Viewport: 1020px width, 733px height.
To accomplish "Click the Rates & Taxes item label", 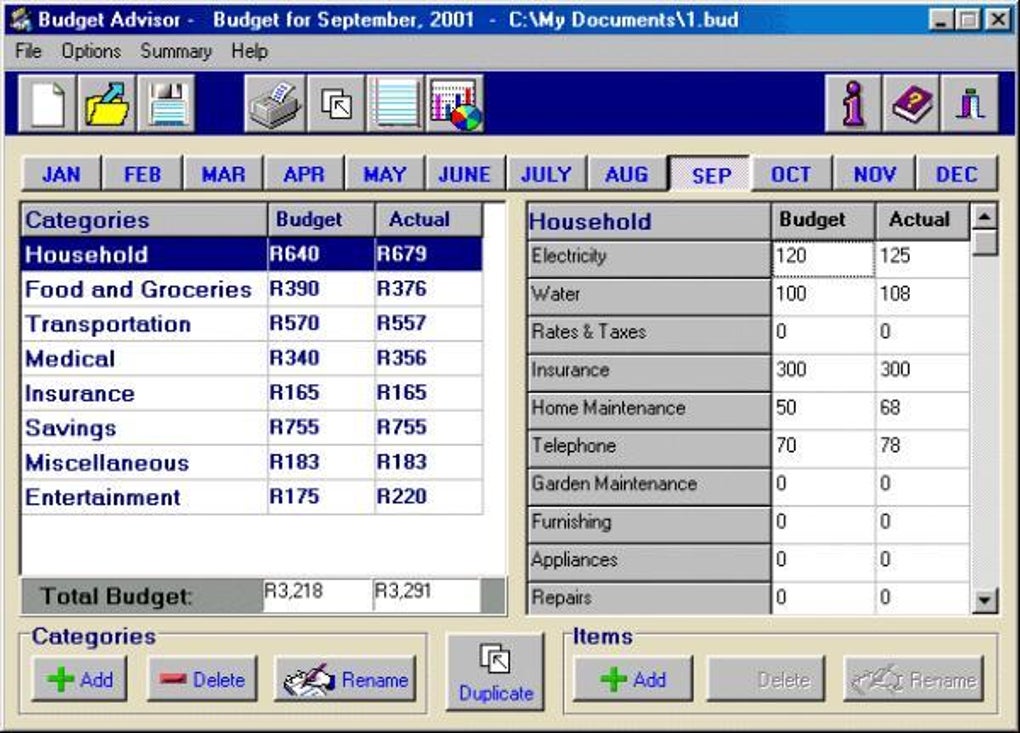I will point(649,334).
